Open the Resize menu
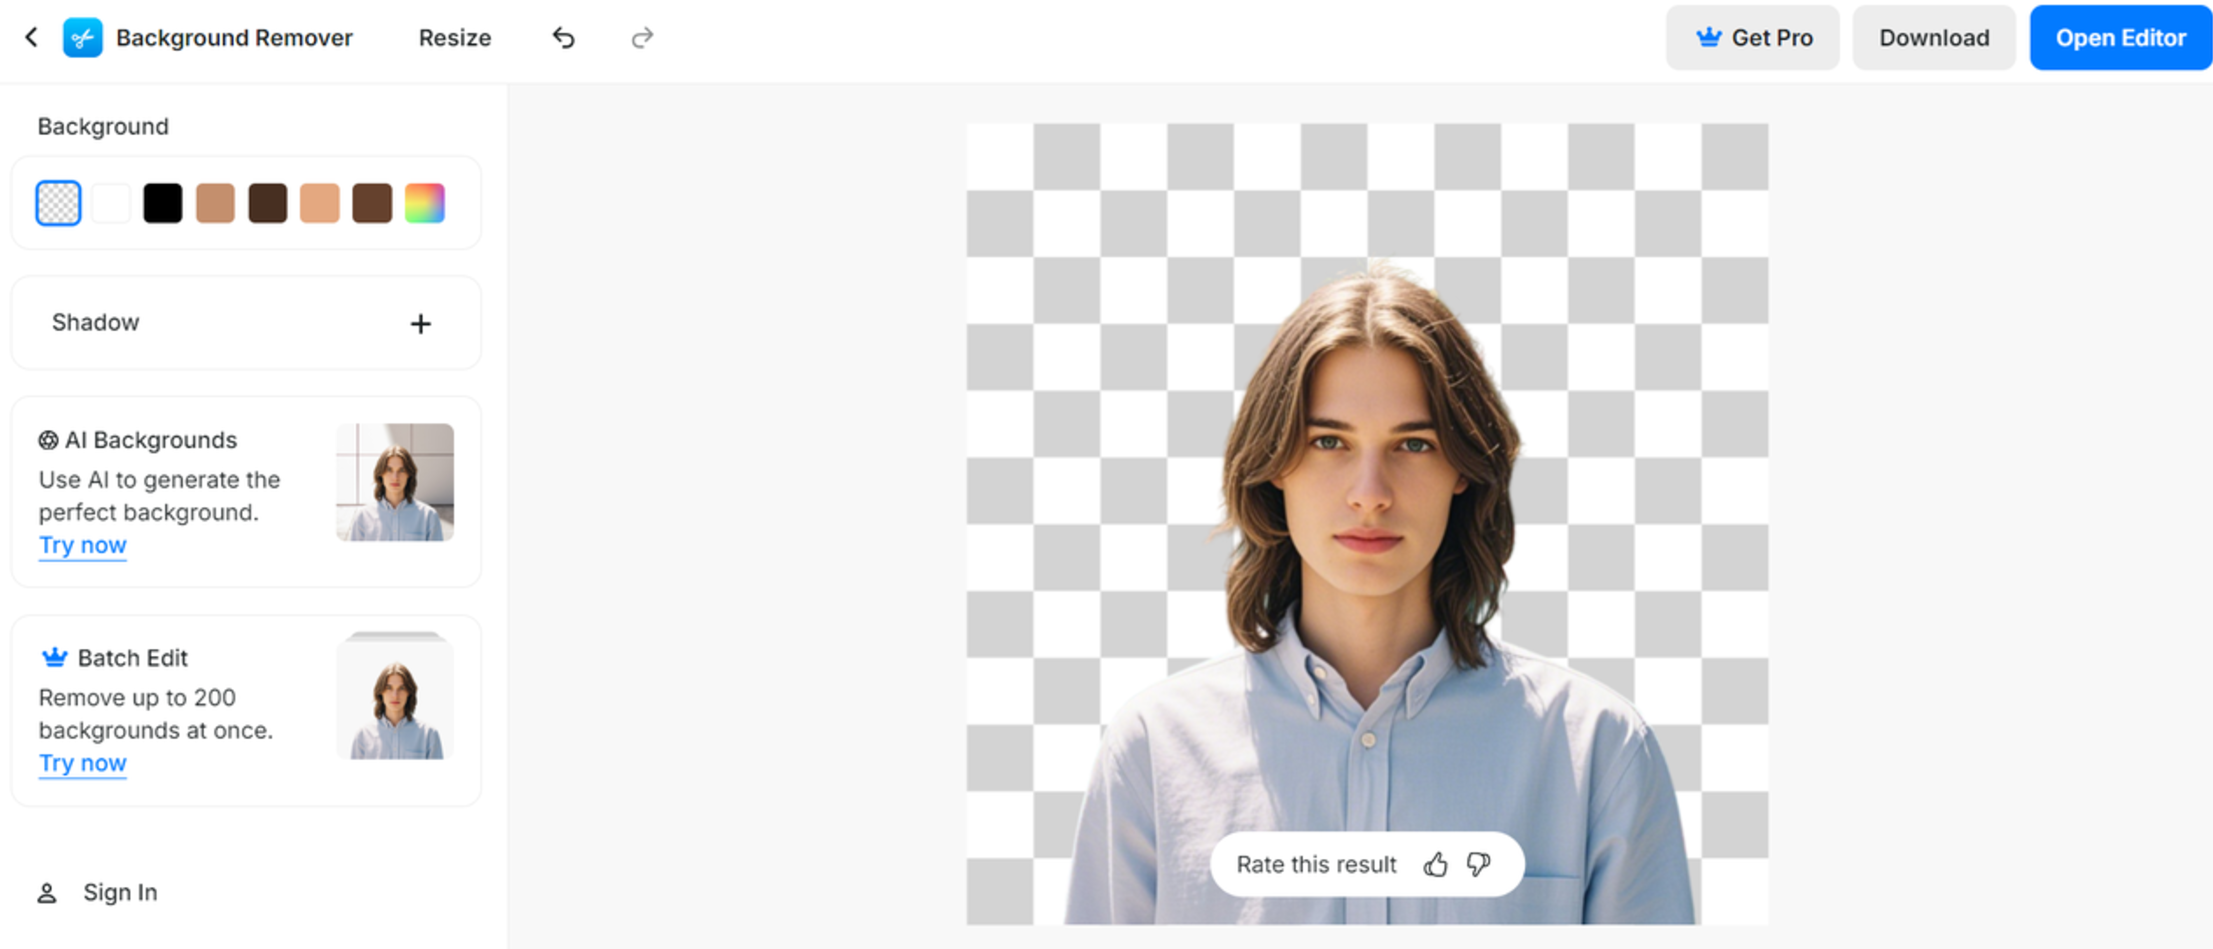Viewport: 2213px width, 949px height. (x=454, y=37)
